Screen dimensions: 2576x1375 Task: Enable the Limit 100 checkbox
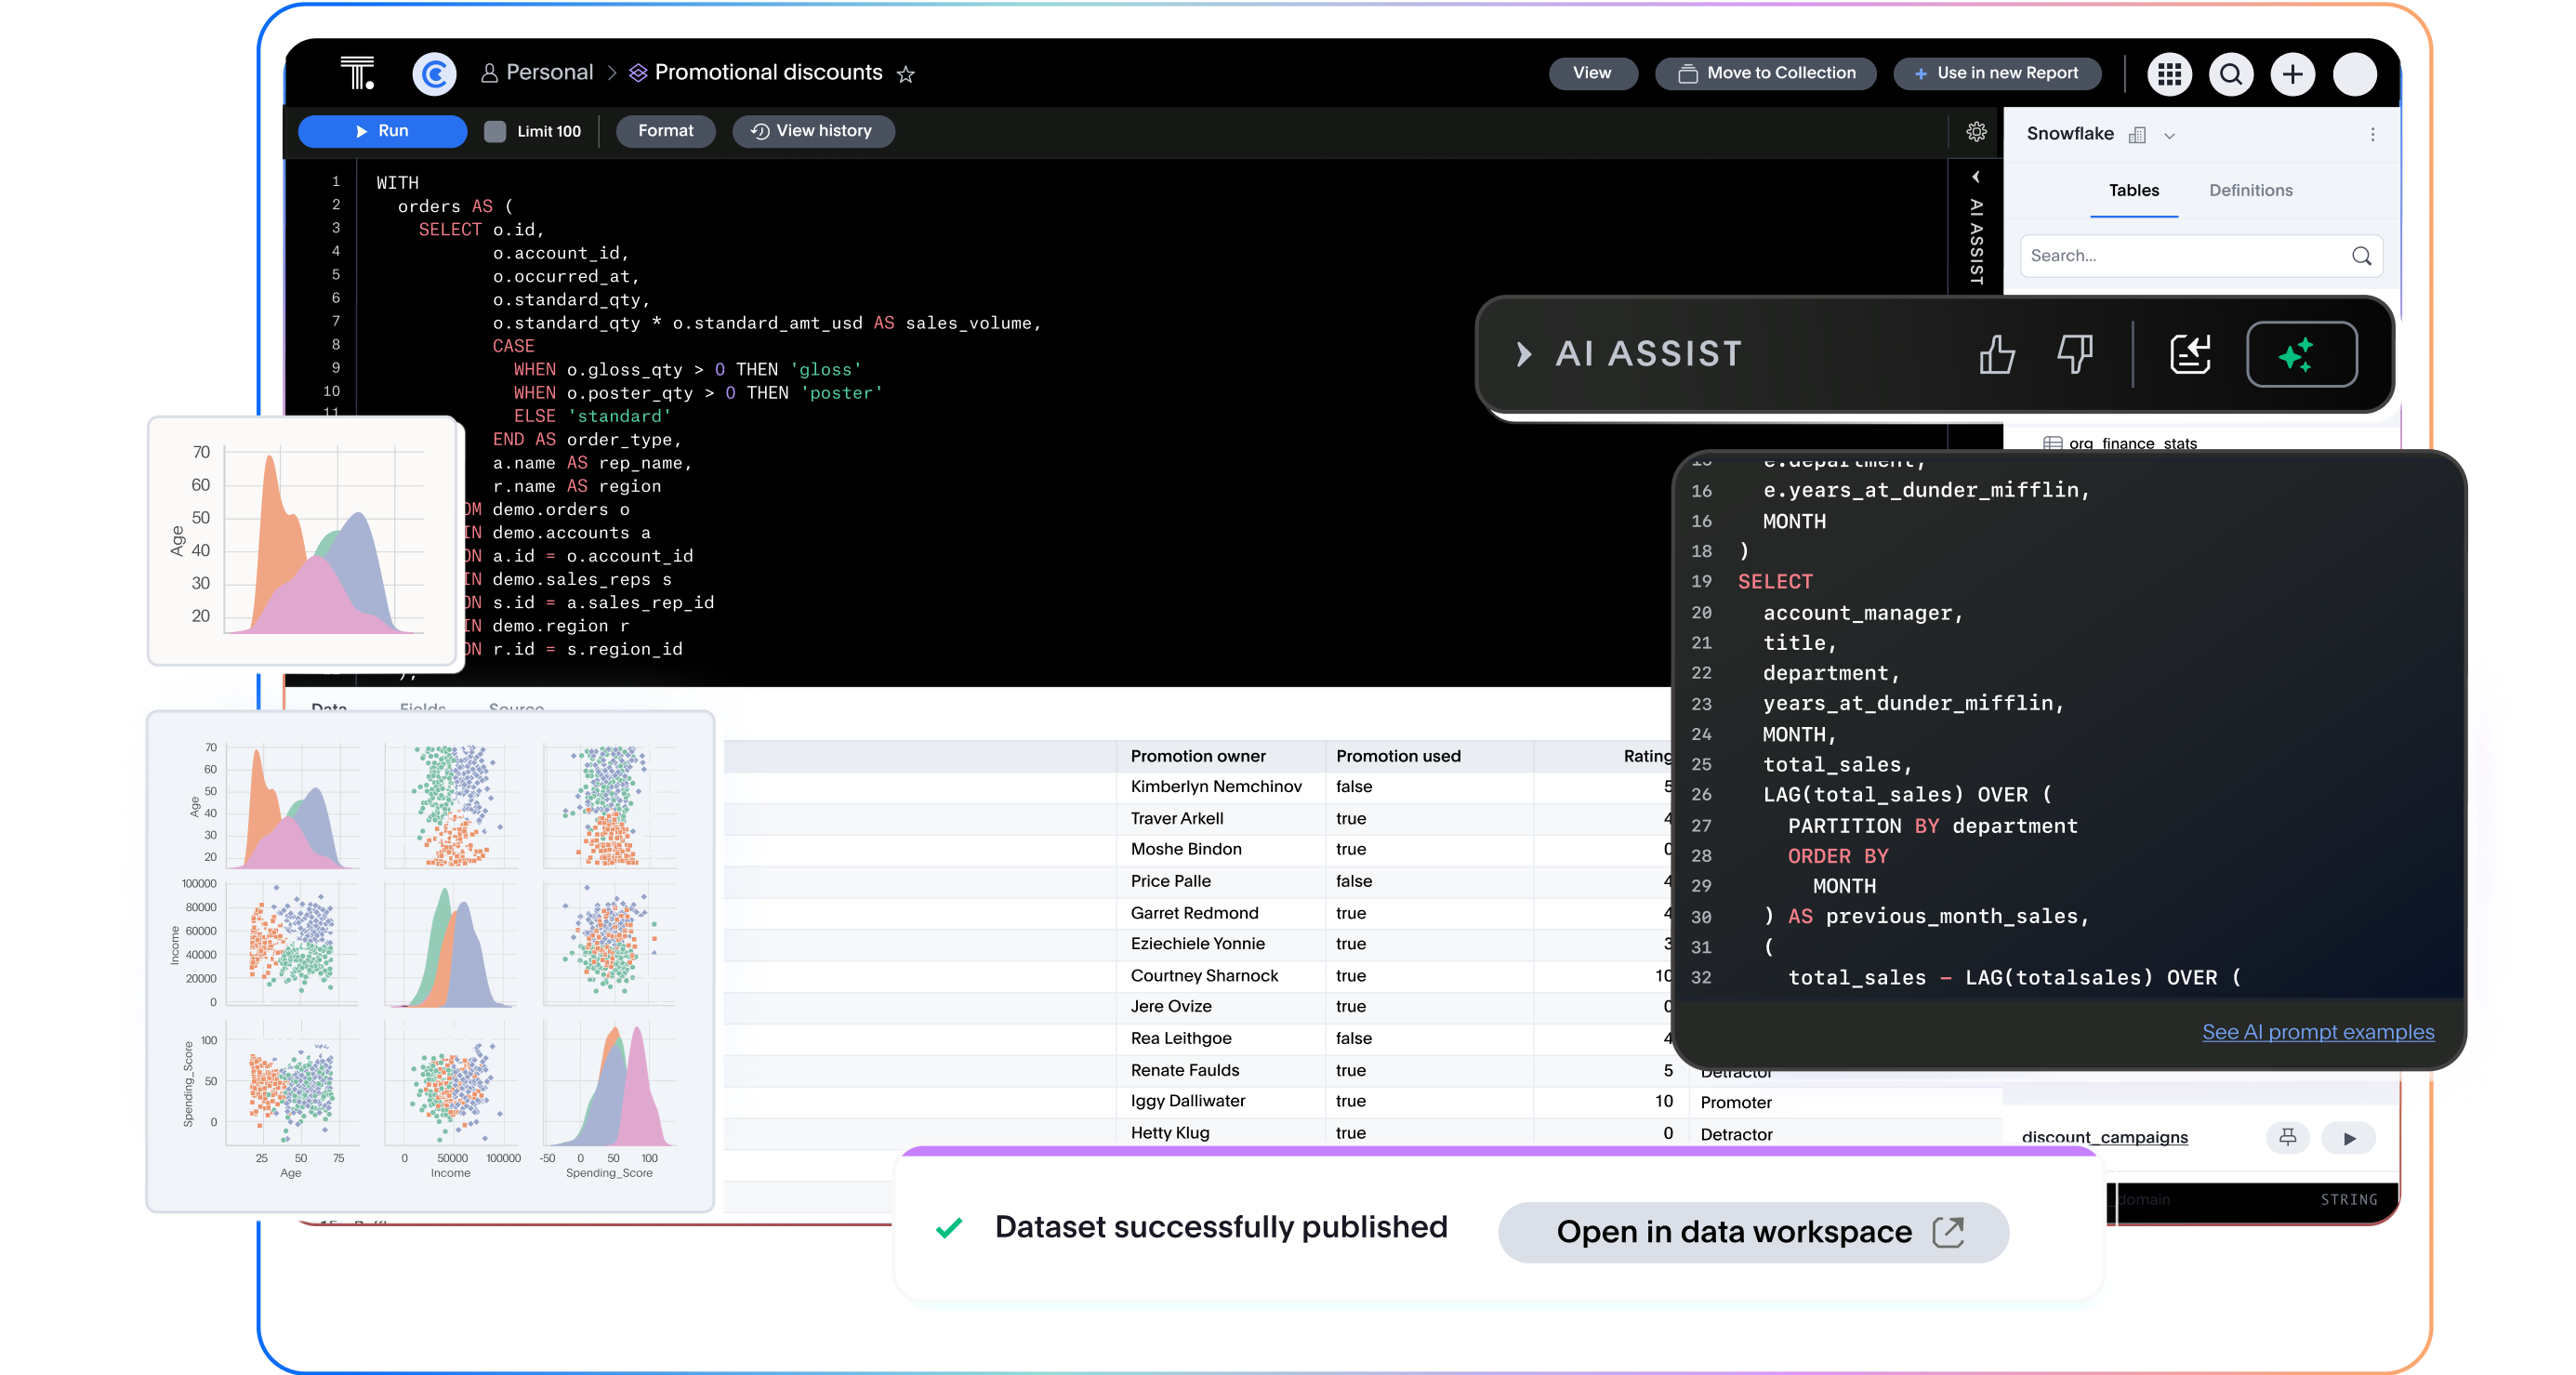[495, 130]
